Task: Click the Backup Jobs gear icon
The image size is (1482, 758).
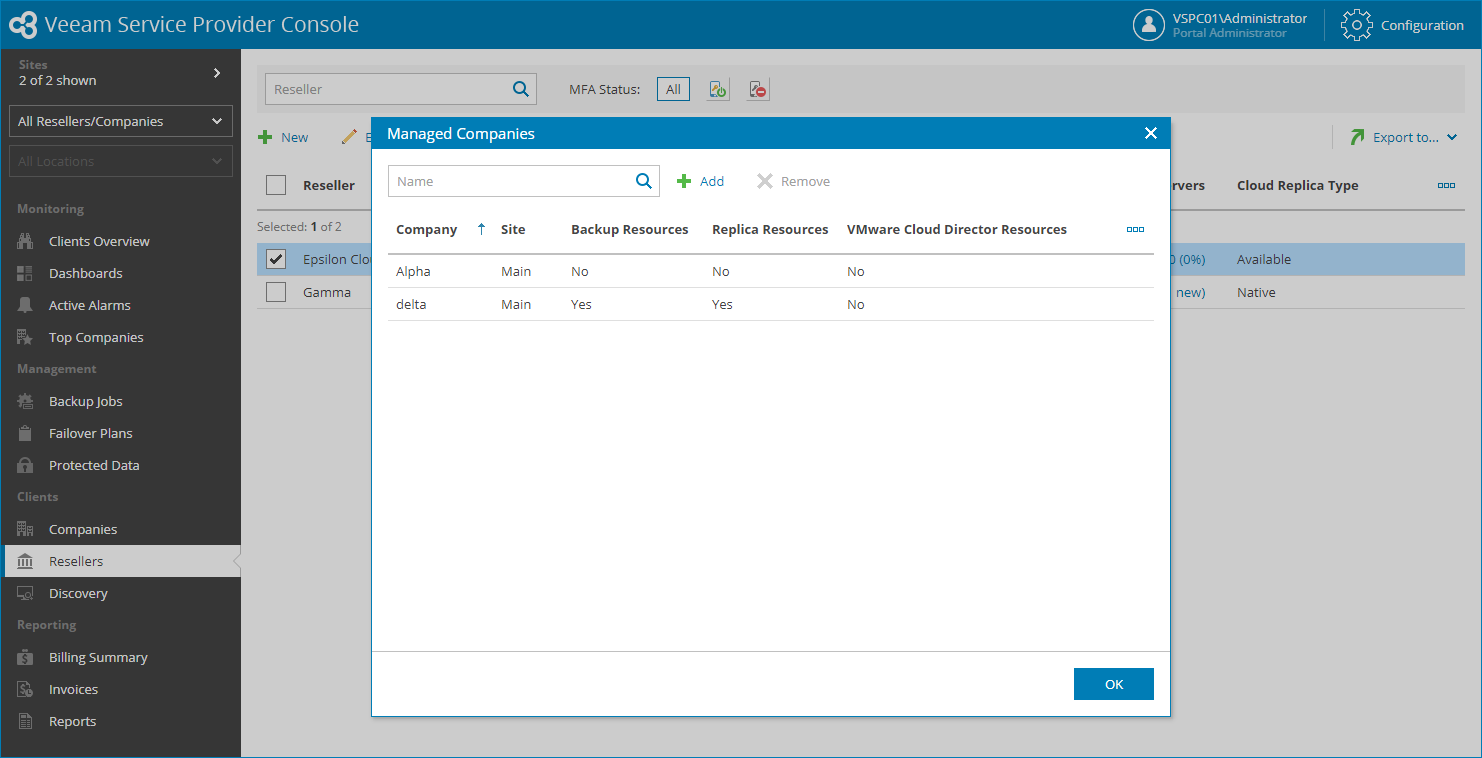Action: [26, 401]
